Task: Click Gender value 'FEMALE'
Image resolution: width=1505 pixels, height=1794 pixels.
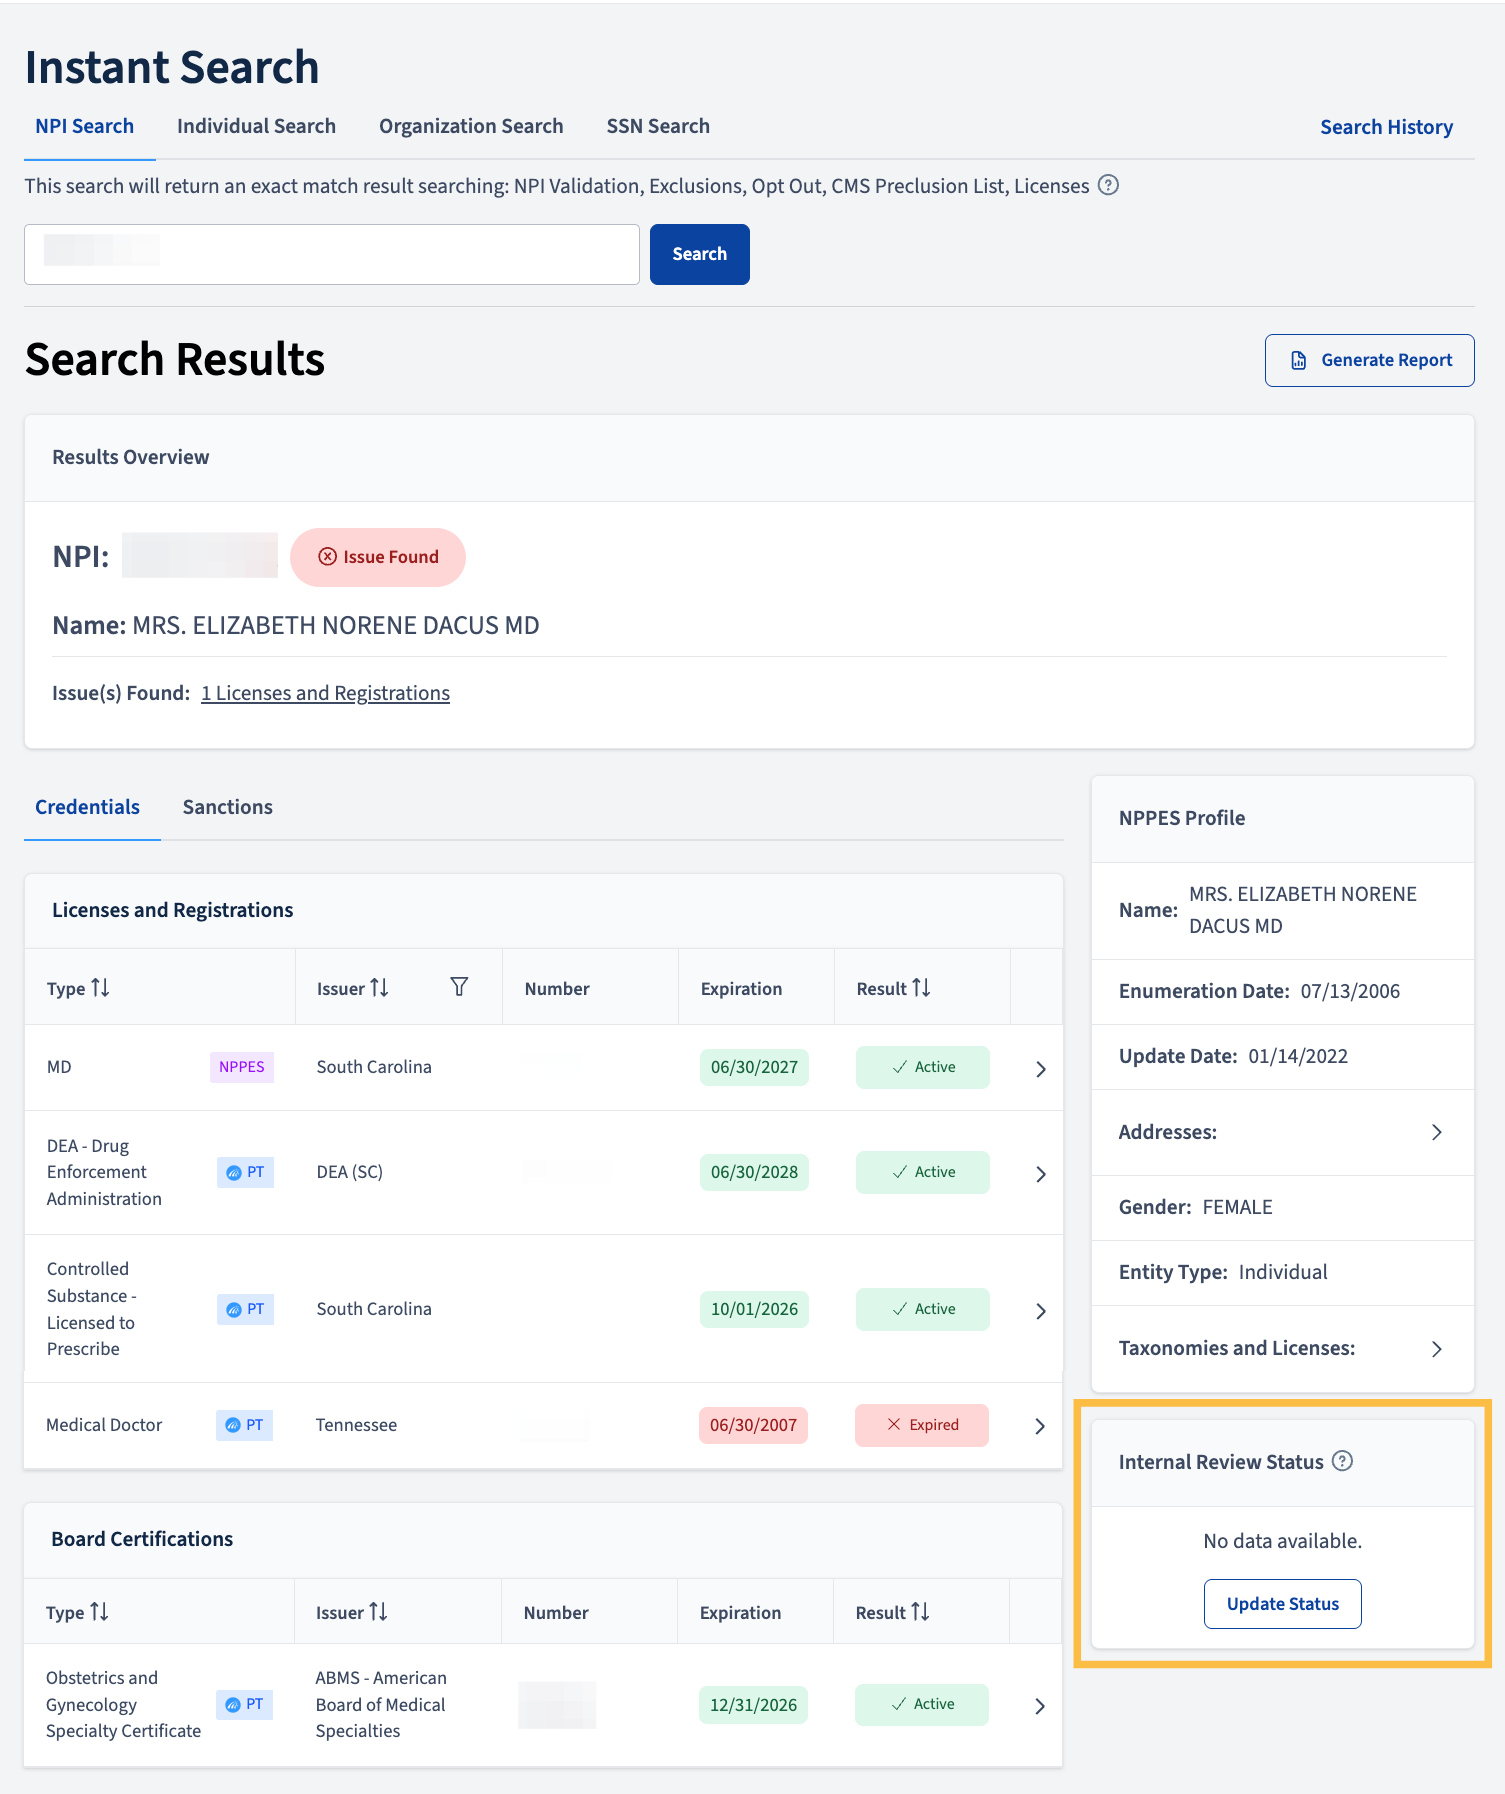Action: pos(1237,1207)
